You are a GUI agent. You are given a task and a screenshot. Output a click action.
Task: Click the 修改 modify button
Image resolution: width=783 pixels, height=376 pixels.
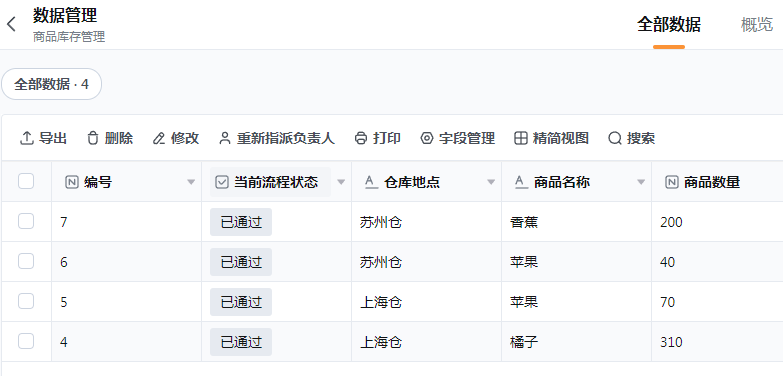point(176,138)
